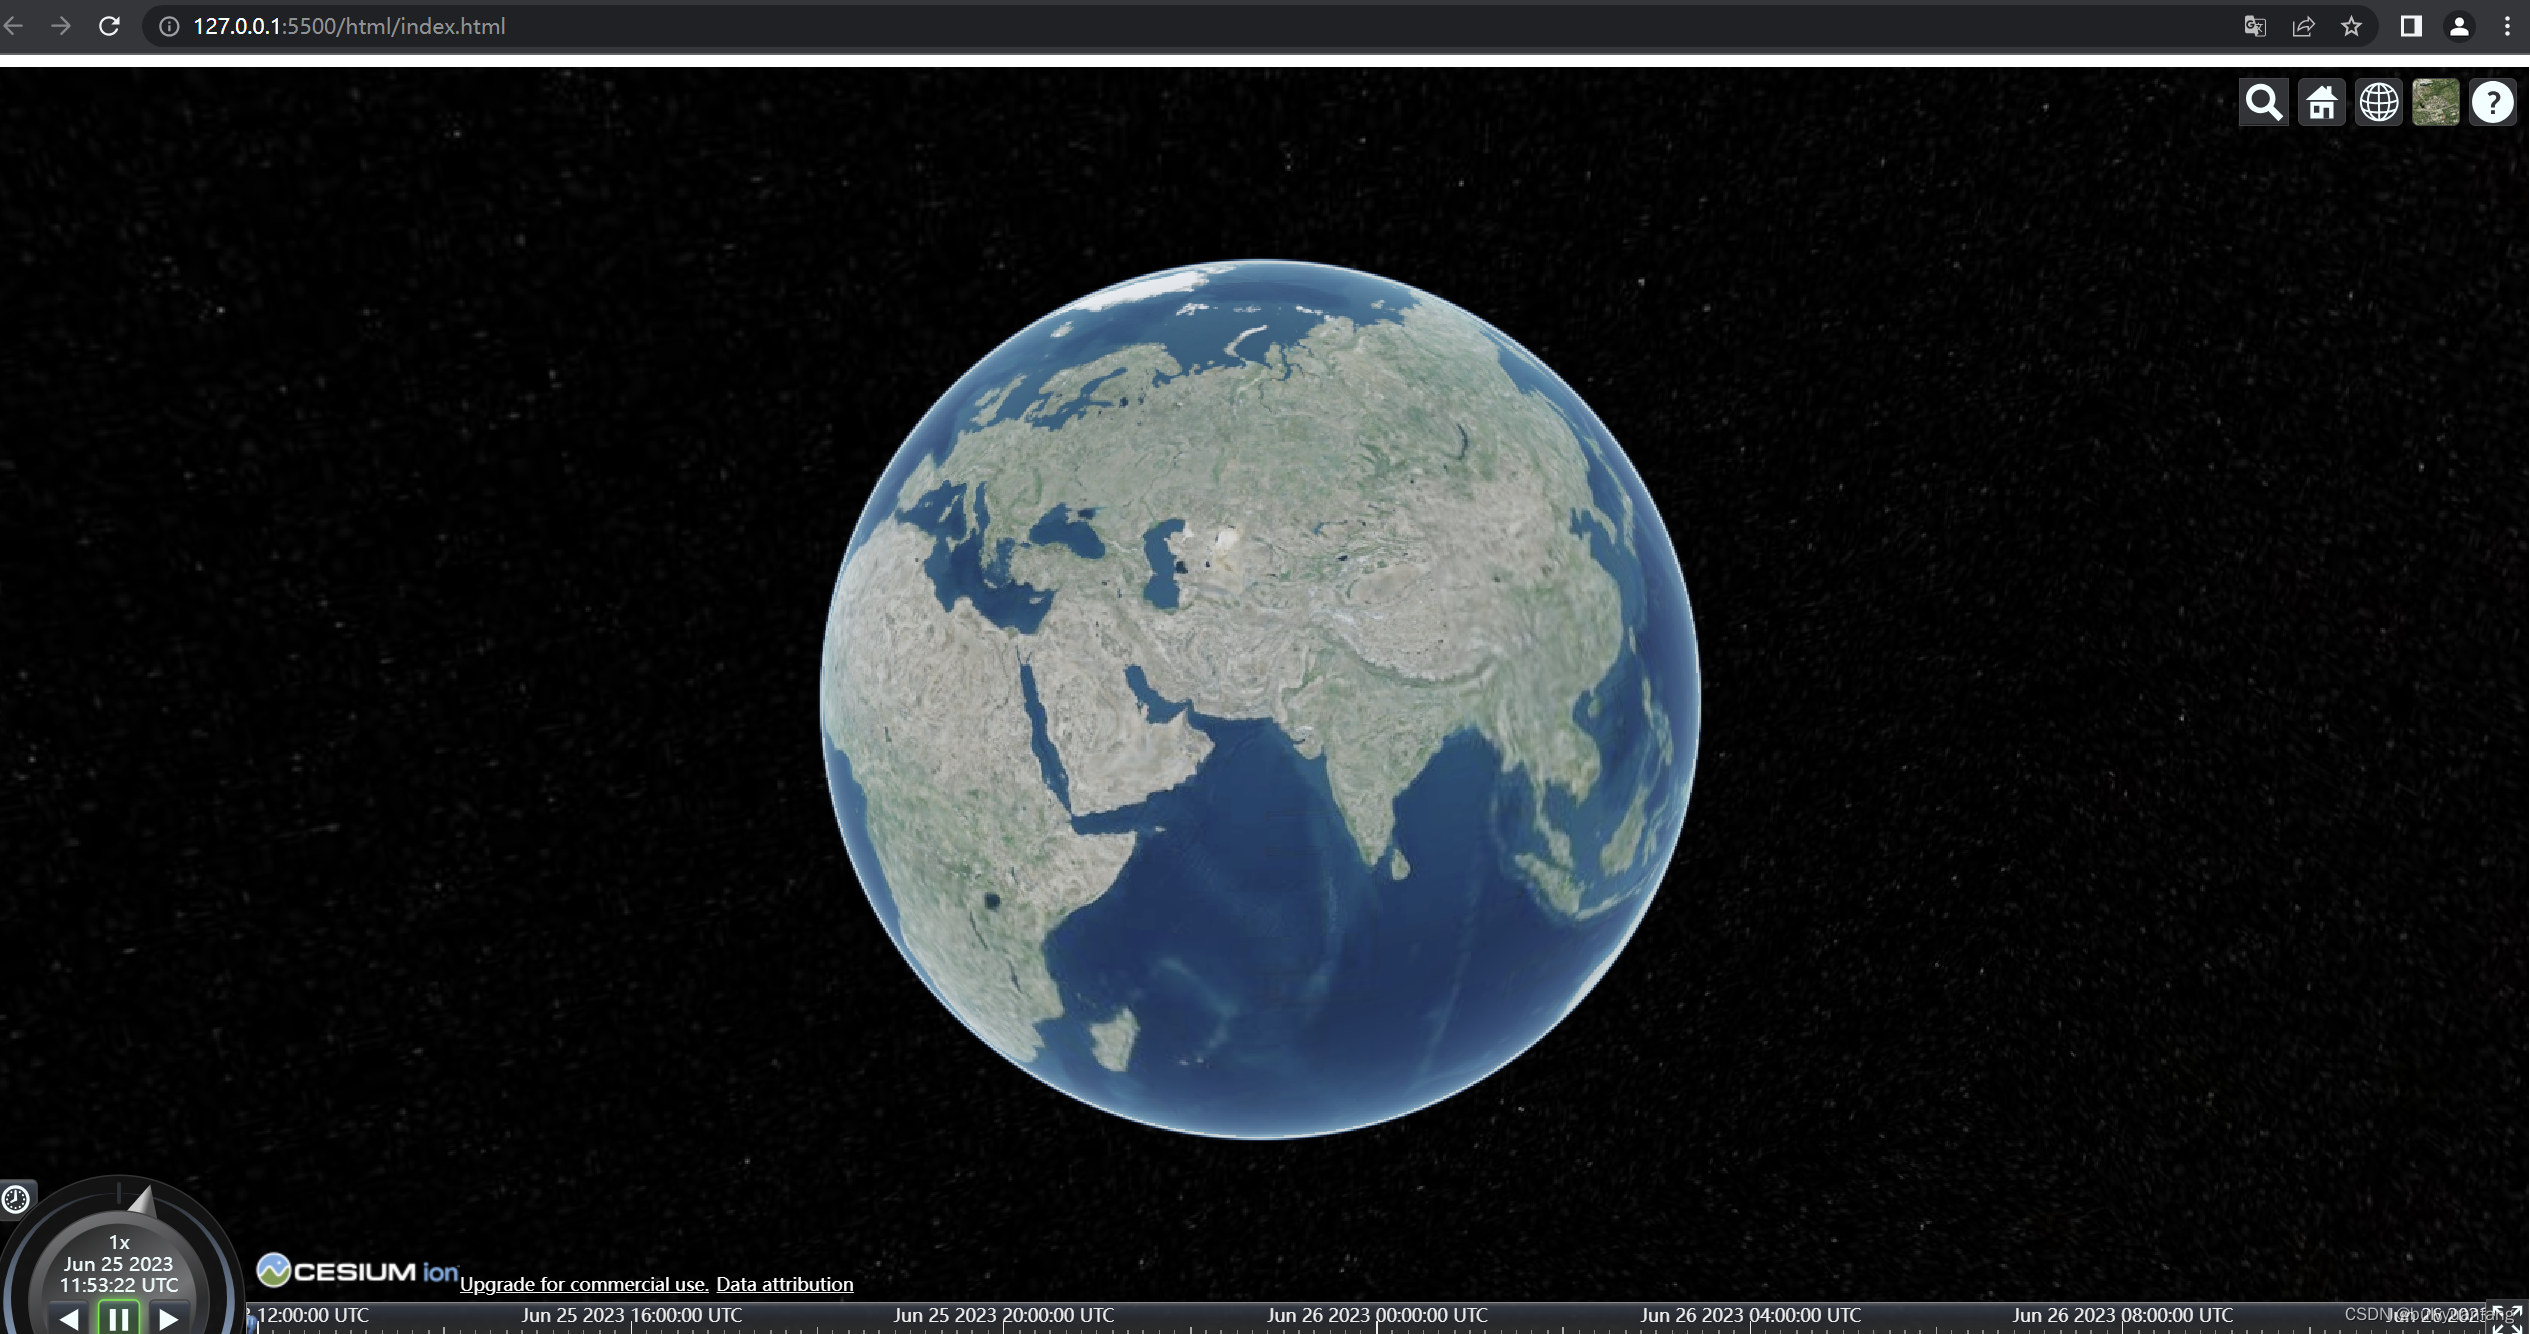Open Chrome three-dot menu
This screenshot has width=2530, height=1334.
click(2506, 26)
